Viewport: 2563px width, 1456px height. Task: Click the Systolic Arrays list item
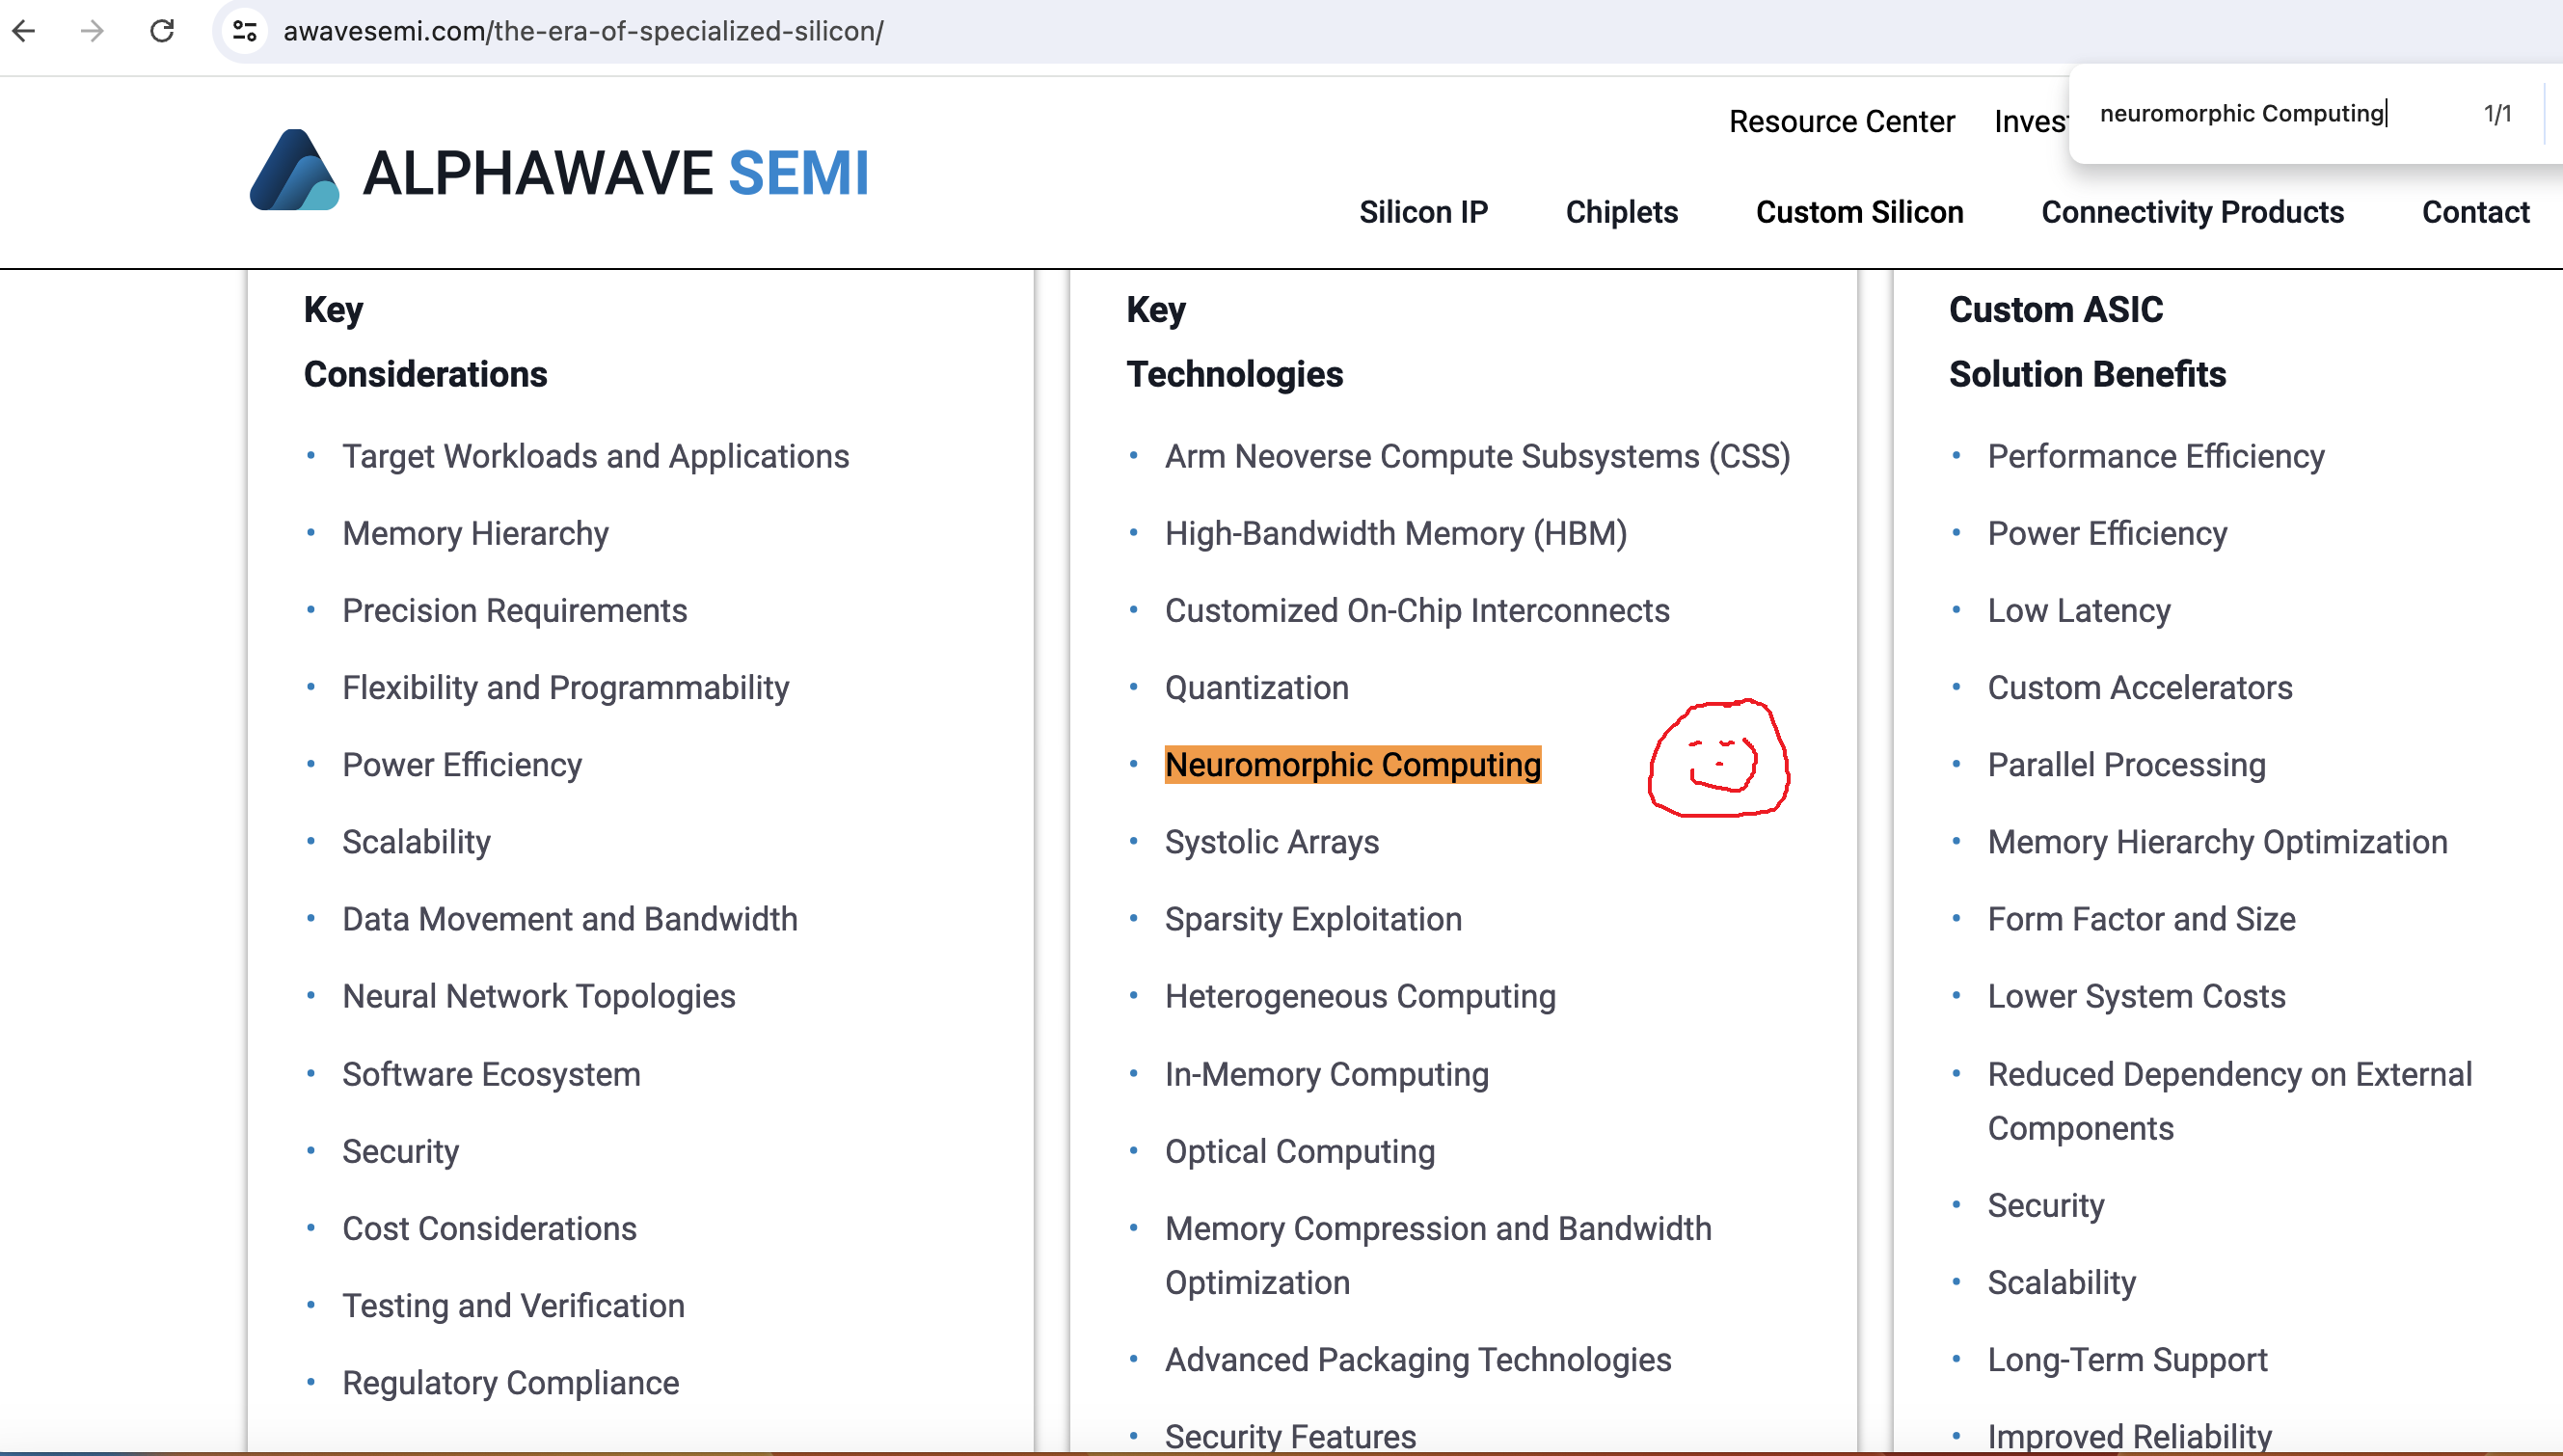tap(1271, 842)
